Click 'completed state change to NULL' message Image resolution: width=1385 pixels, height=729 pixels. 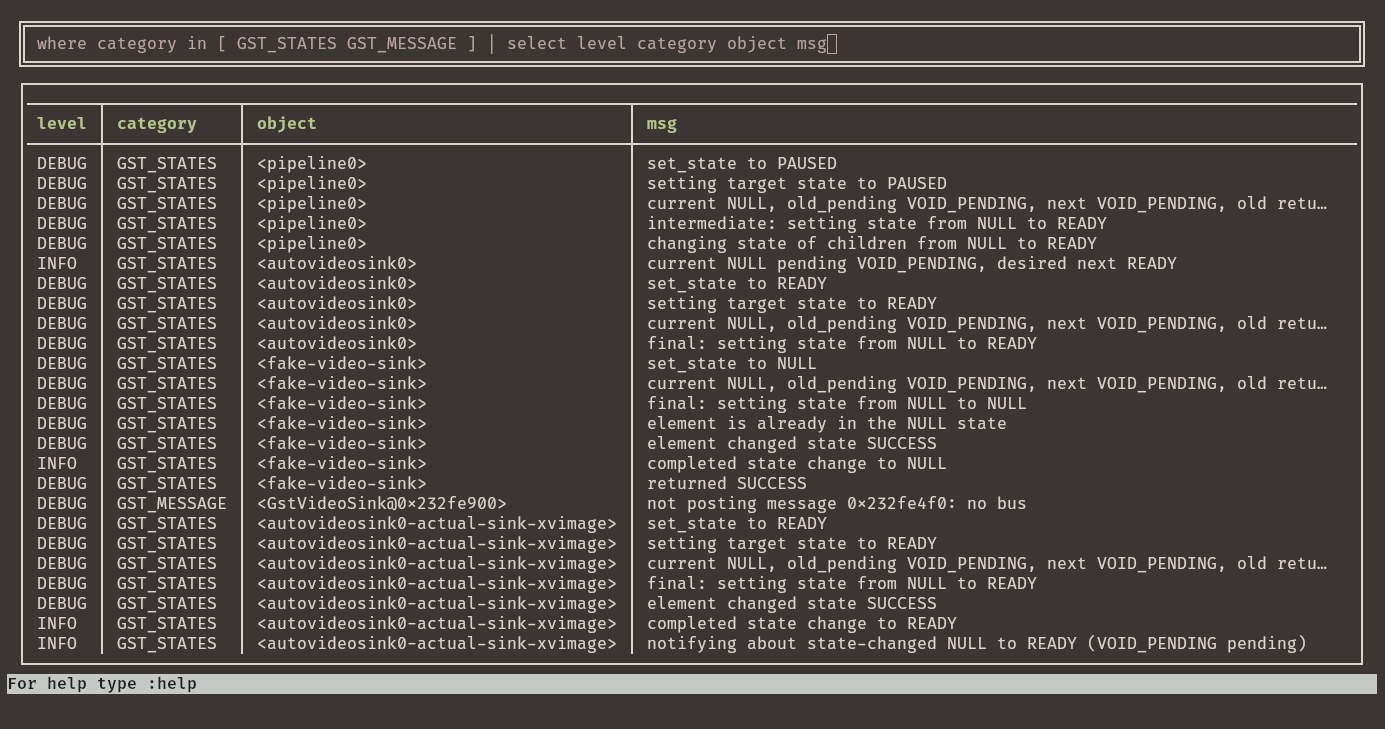797,464
